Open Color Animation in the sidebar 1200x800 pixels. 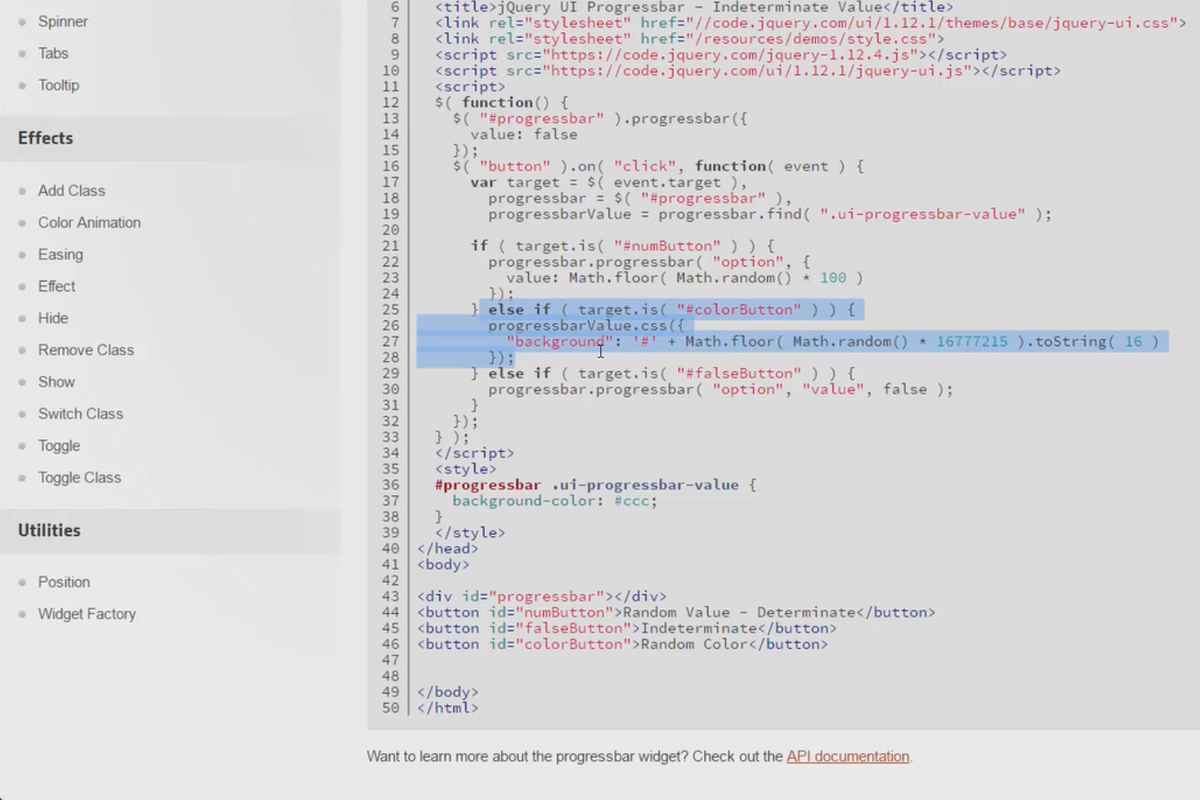pyautogui.click(x=89, y=222)
